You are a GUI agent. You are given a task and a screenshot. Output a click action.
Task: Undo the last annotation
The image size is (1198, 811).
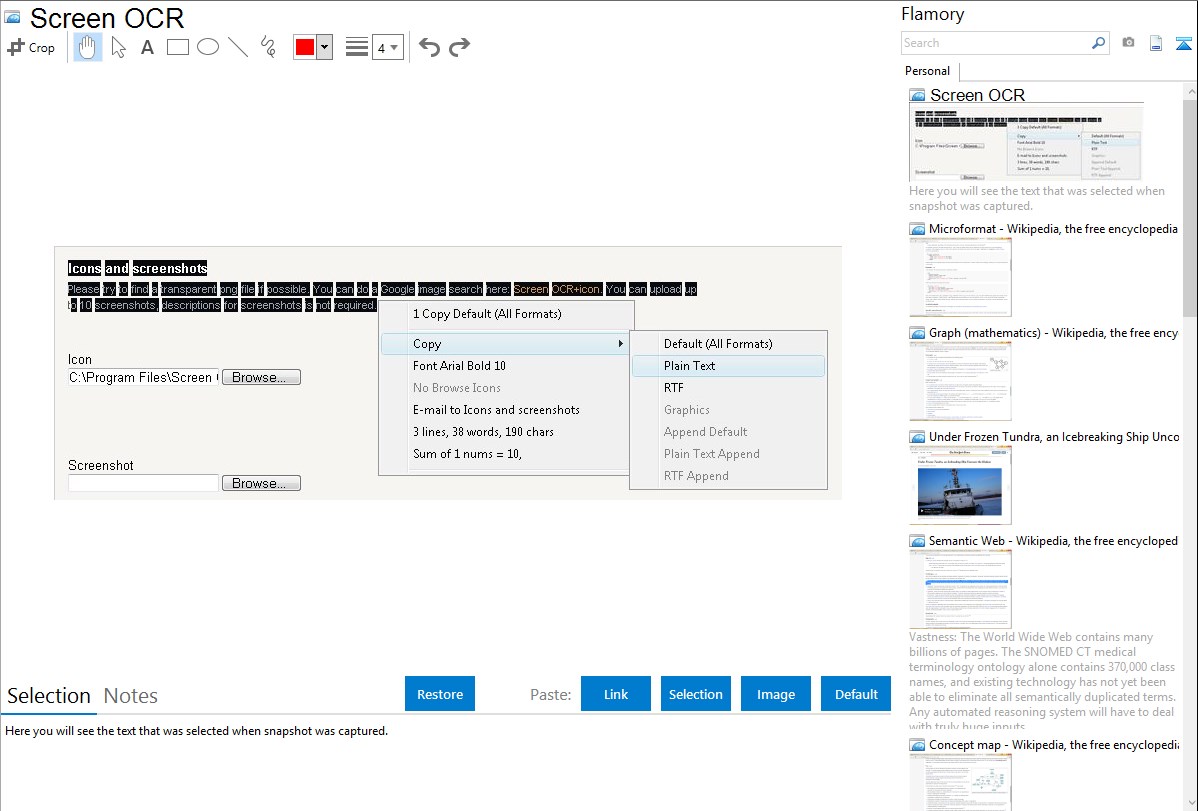(x=429, y=47)
